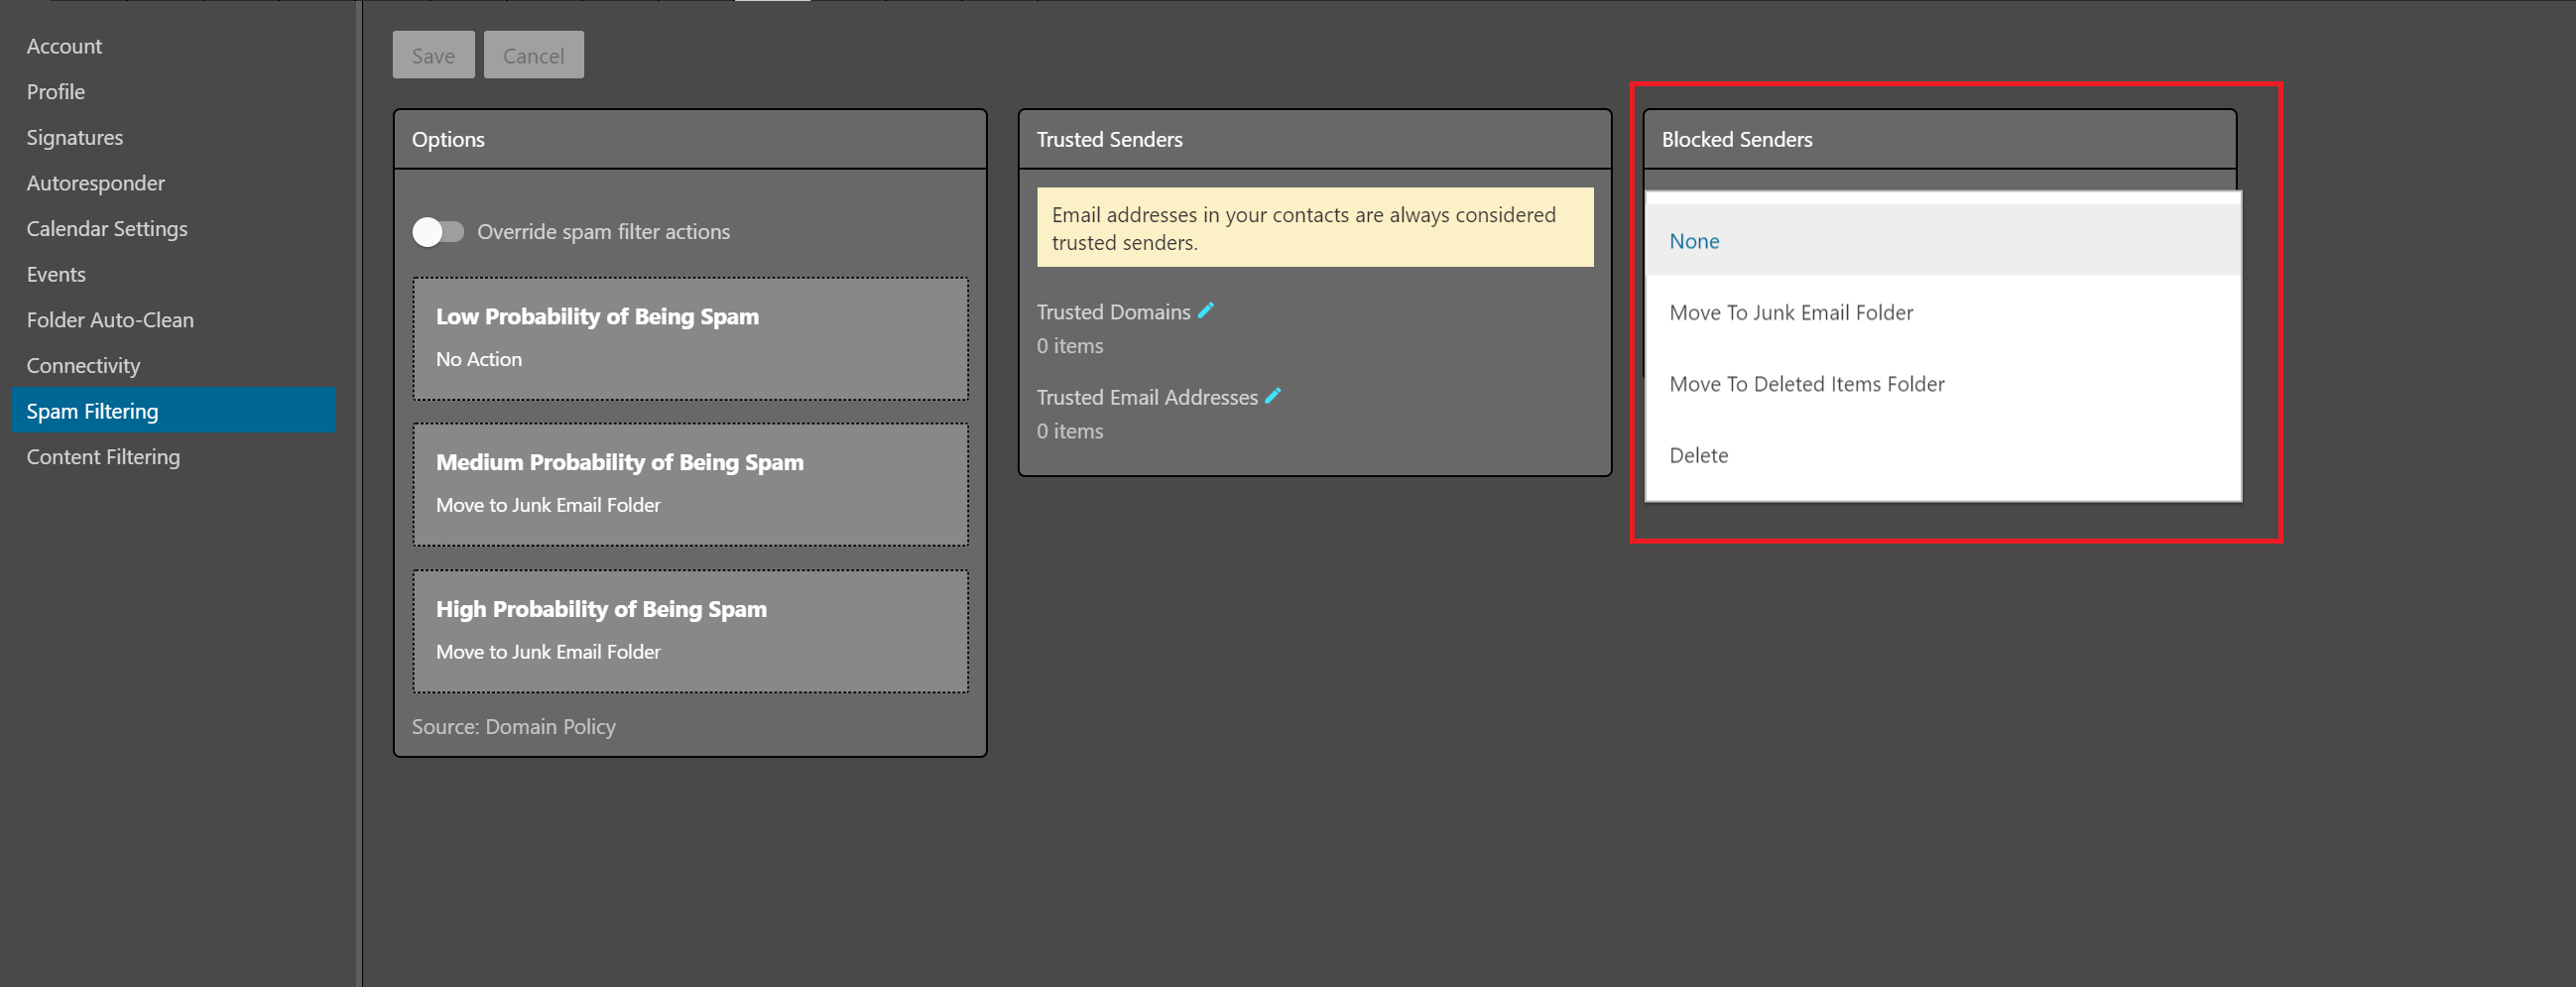This screenshot has height=987, width=2576.
Task: Open Calendar Settings in sidebar
Action: [x=107, y=229]
